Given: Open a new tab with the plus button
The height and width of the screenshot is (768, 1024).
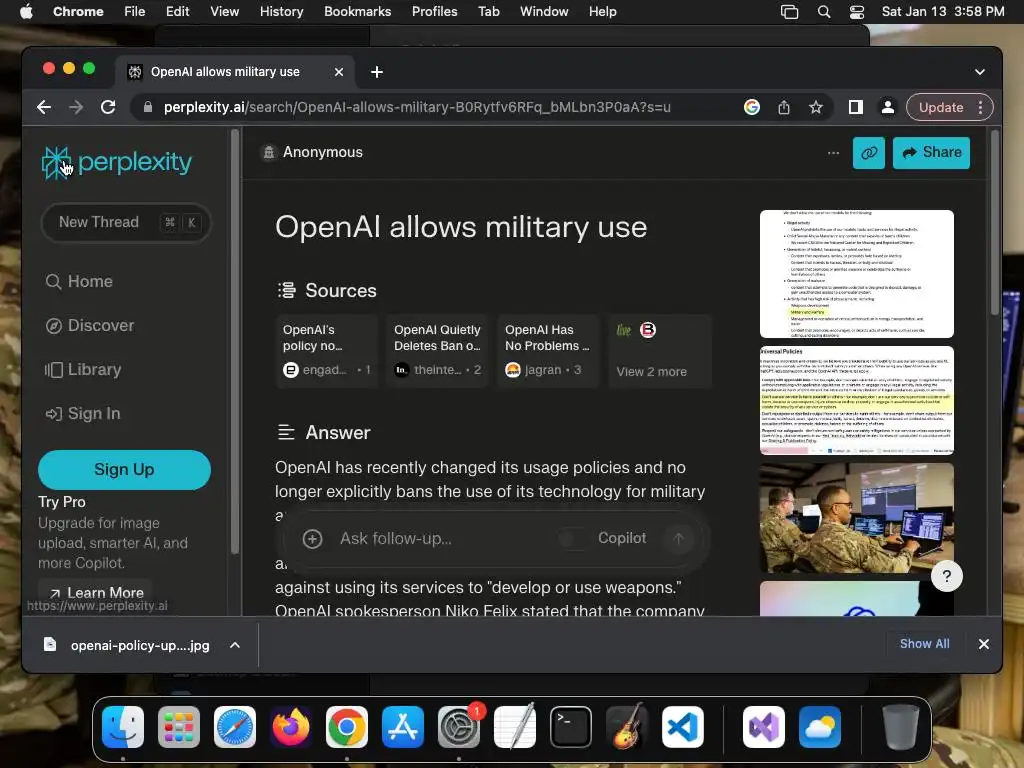Looking at the screenshot, I should tap(377, 72).
